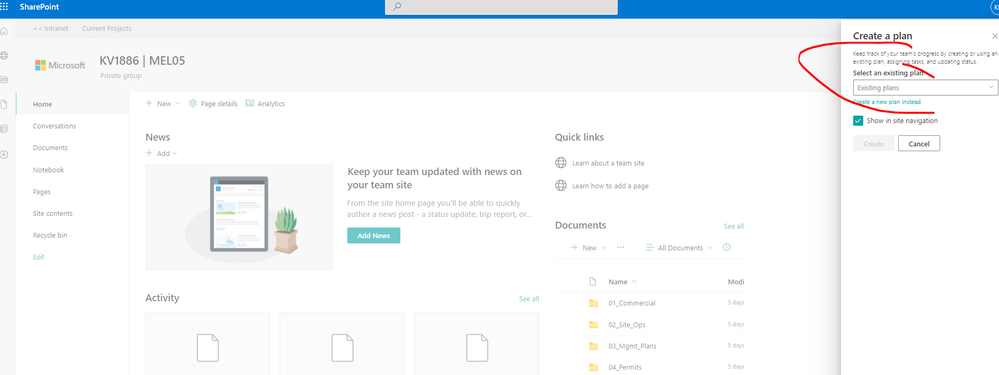
Task: Click the Cancel button
Action: point(919,144)
